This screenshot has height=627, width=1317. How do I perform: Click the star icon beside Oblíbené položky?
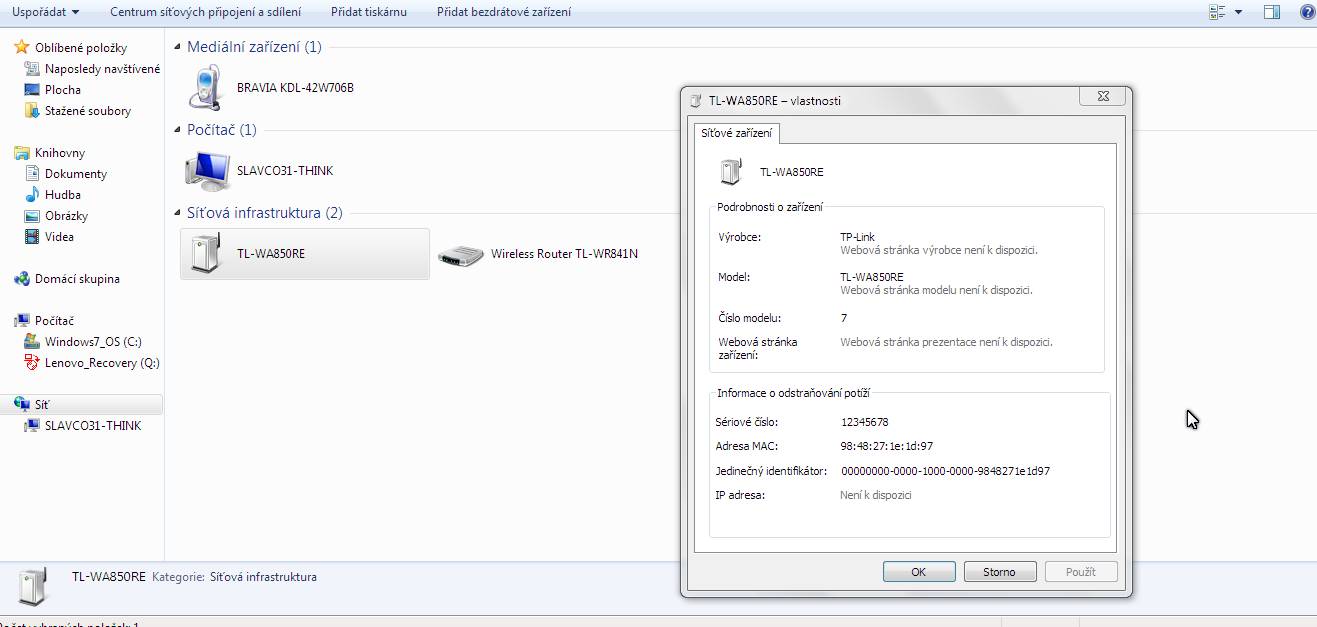tap(22, 47)
